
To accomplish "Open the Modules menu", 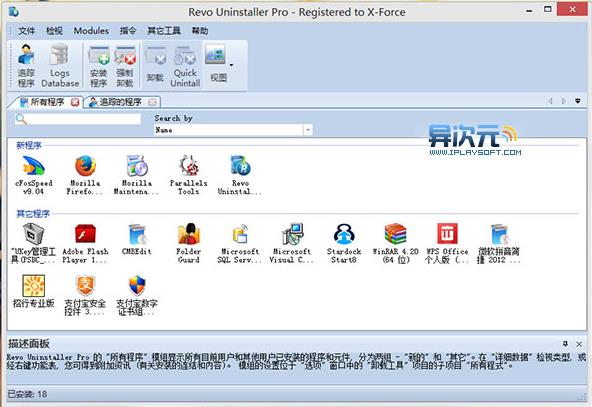I will tap(91, 31).
